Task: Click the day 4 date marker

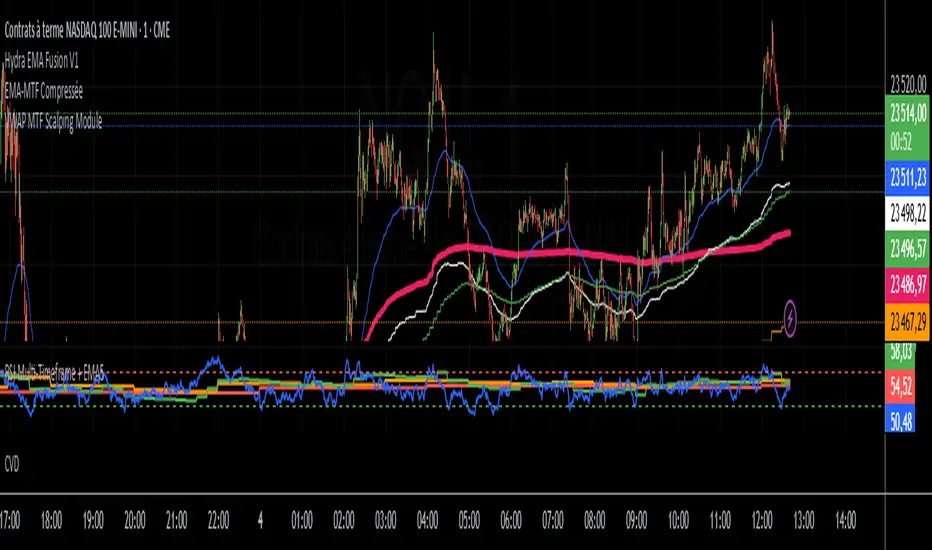Action: (x=260, y=521)
